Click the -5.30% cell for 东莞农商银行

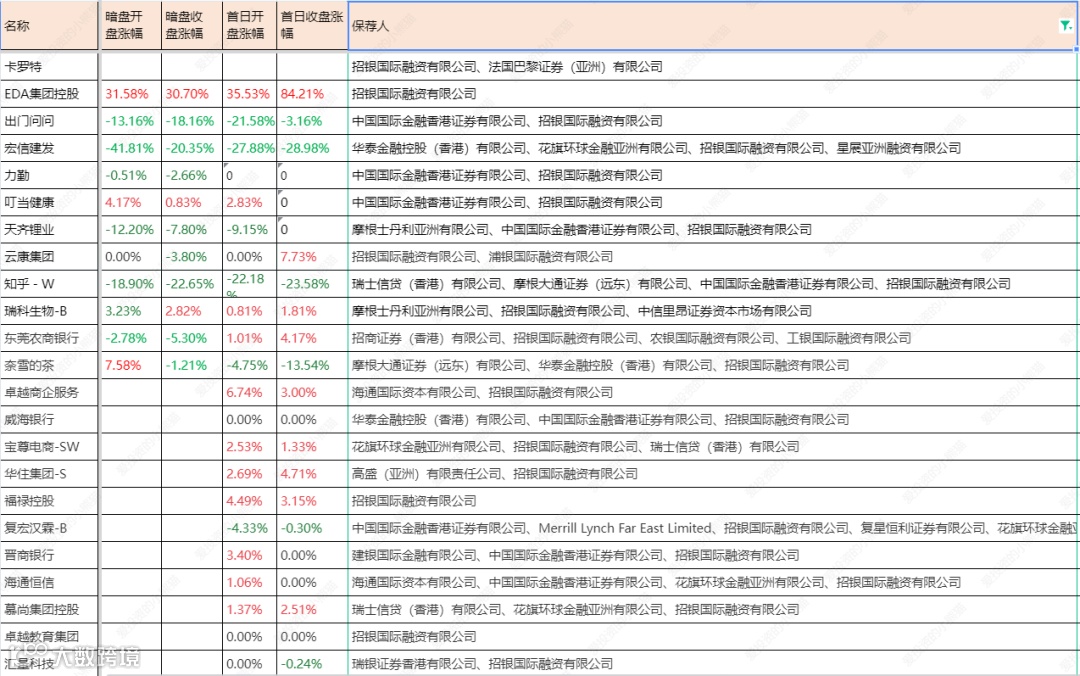pos(191,338)
